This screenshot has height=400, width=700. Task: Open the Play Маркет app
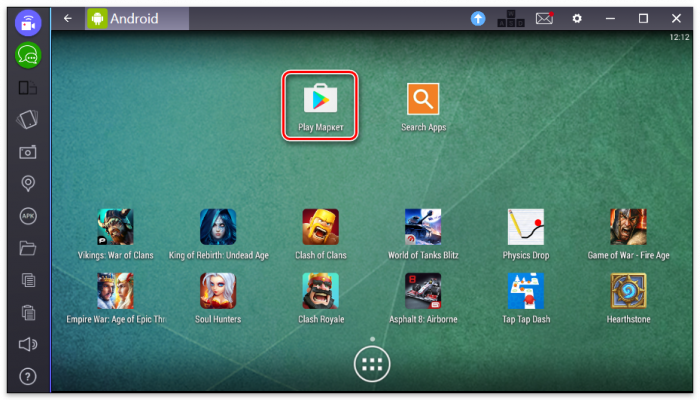point(320,99)
